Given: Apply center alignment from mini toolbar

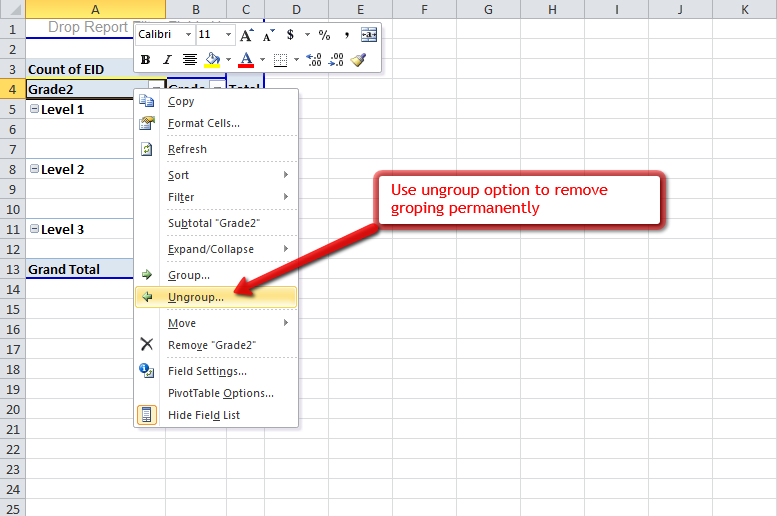Looking at the screenshot, I should click(x=189, y=60).
